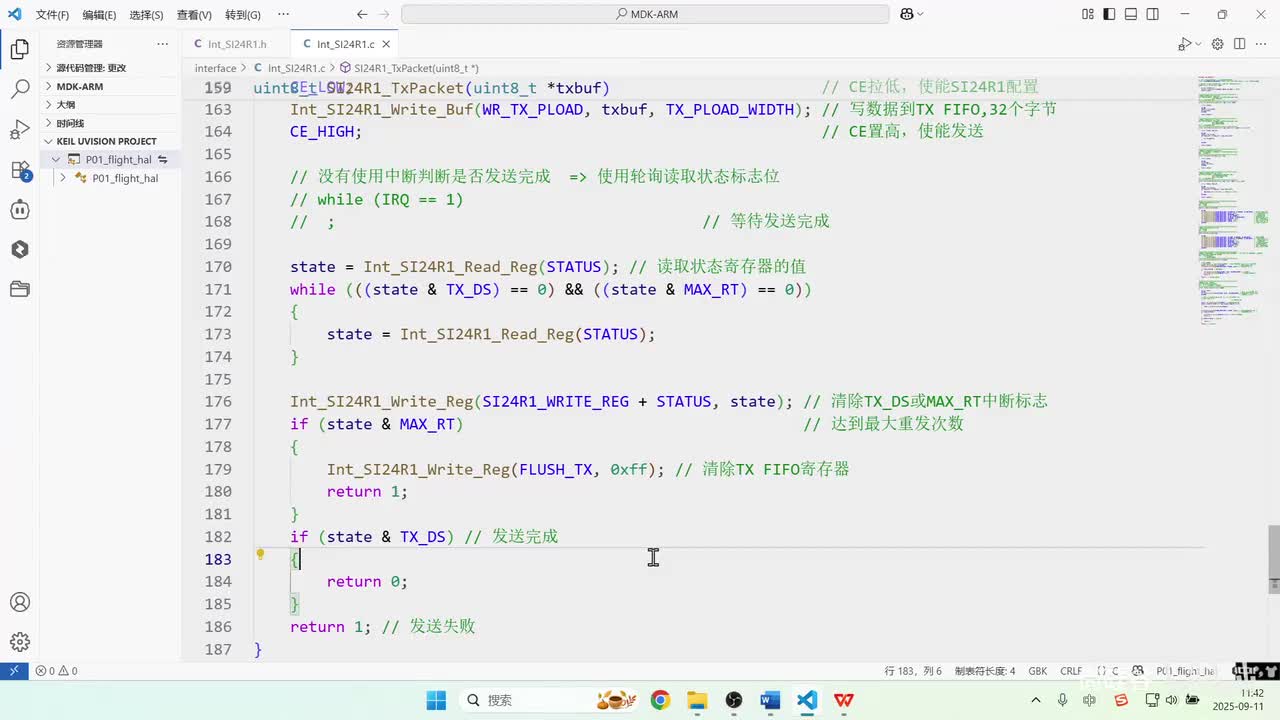Click the MDK-ARM command center search box
Viewport: 1280px width, 720px height.
(645, 14)
